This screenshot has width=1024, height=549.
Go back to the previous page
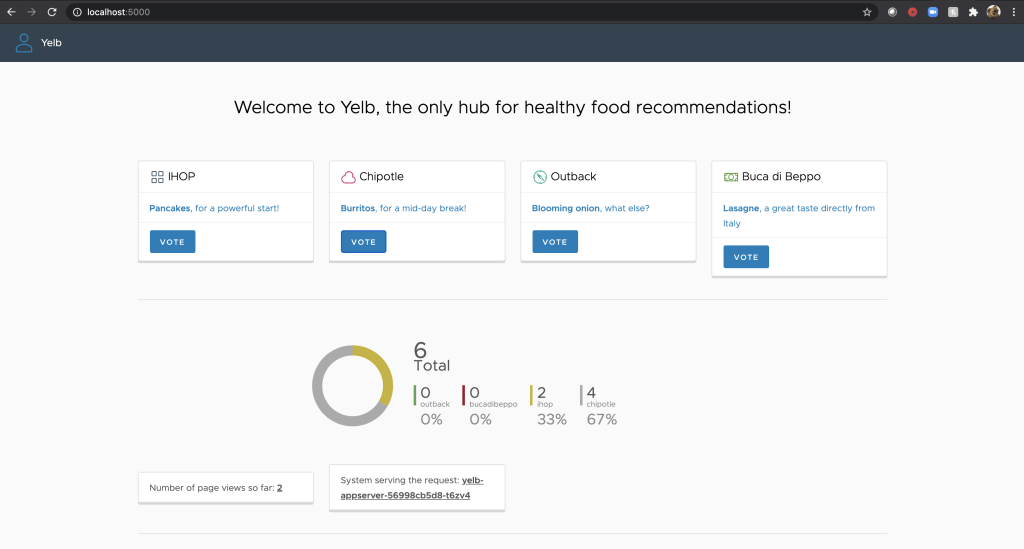[x=11, y=12]
